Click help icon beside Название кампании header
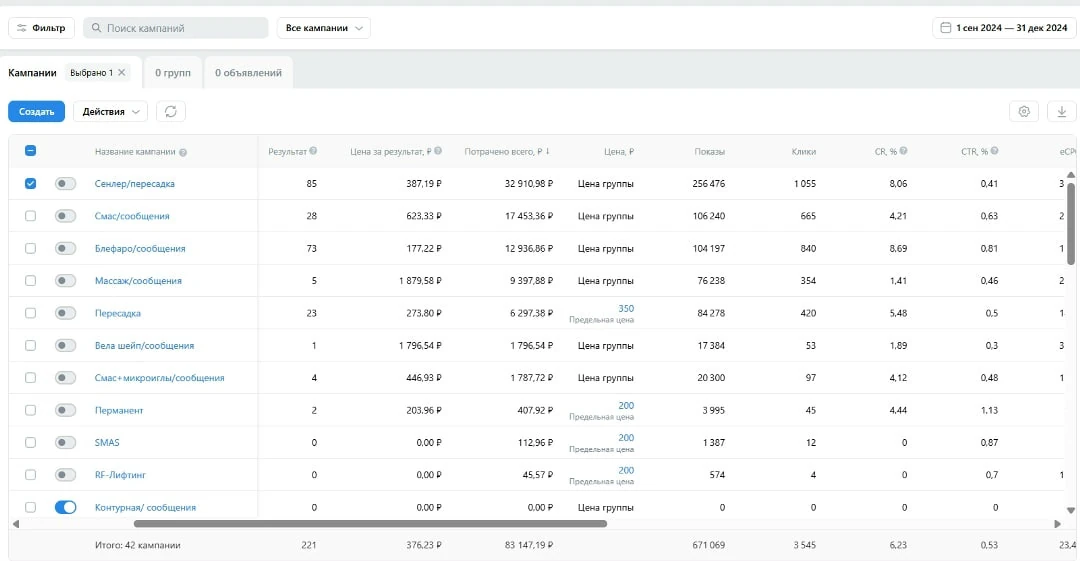The image size is (1080, 561). [183, 152]
